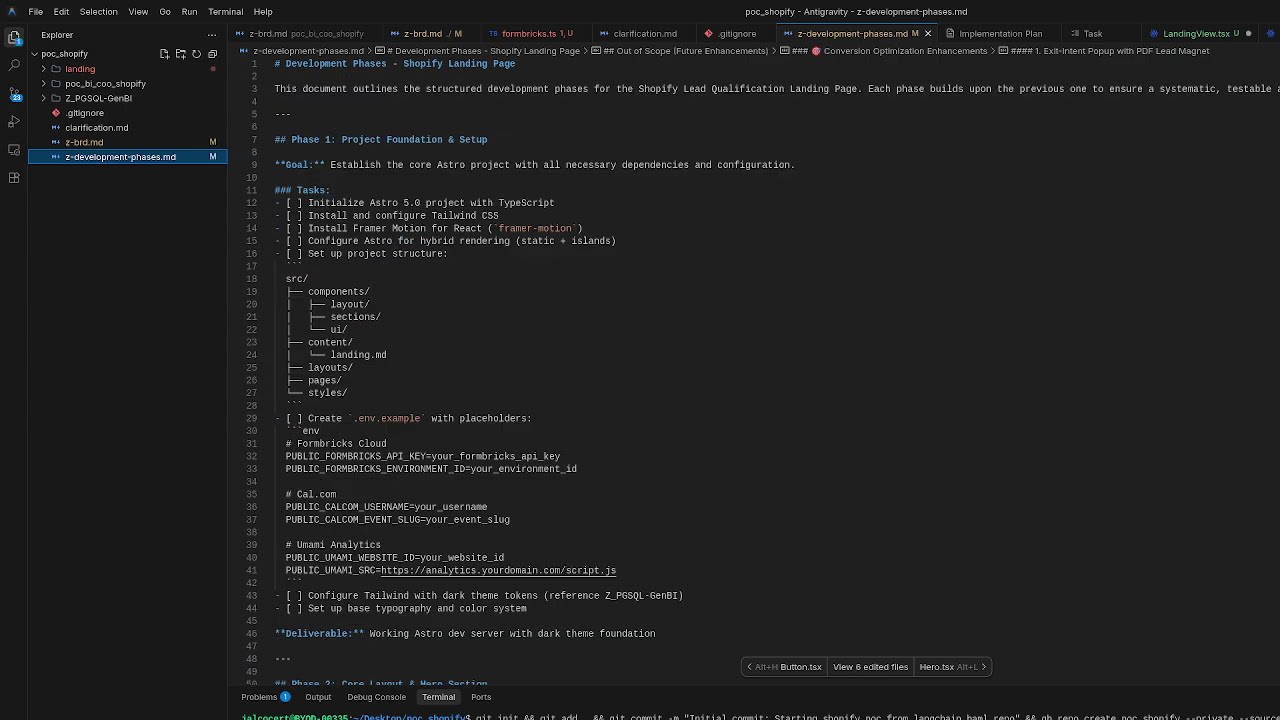Click the '## Phase 1: Project Foundation & Setup' heading
1280x720 pixels.
coord(381,140)
